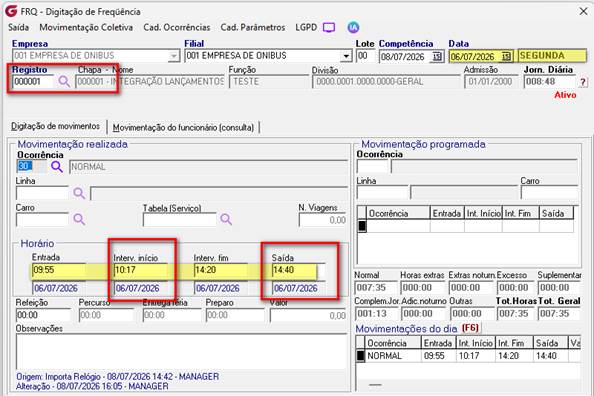Open Movimentação Coletiva menu
The image size is (594, 396).
coord(86,27)
